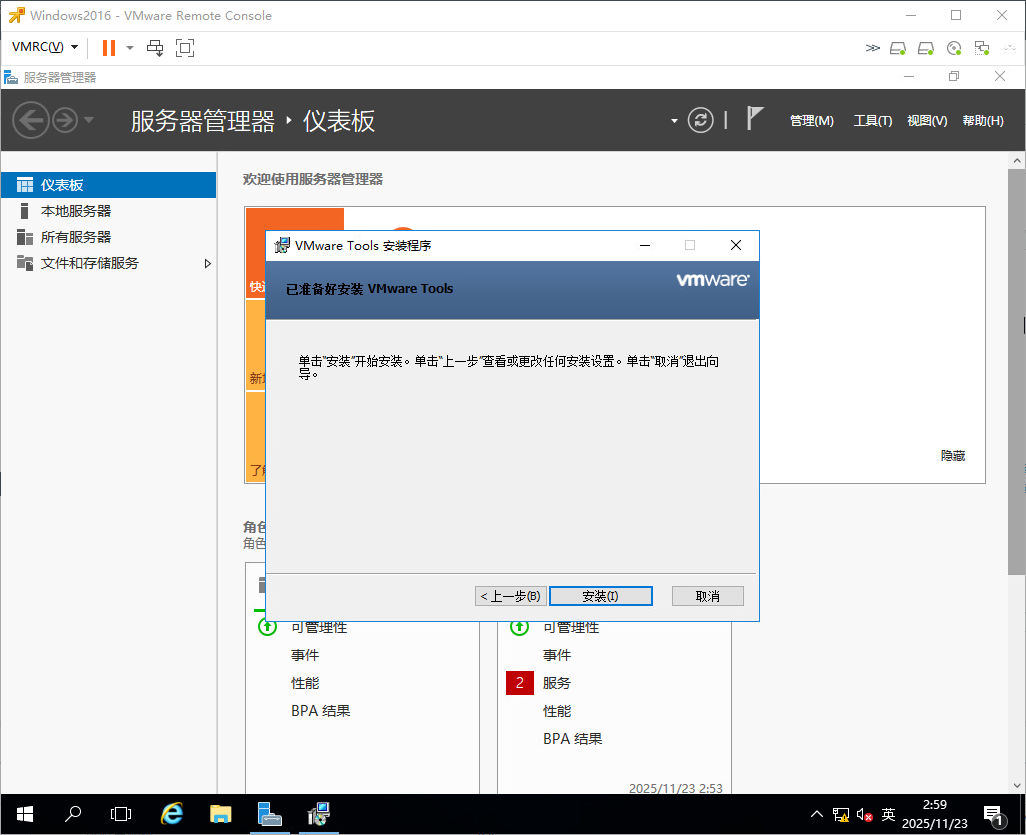
Task: Send Ctrl+Alt+Del to the virtual machine
Action: point(155,48)
